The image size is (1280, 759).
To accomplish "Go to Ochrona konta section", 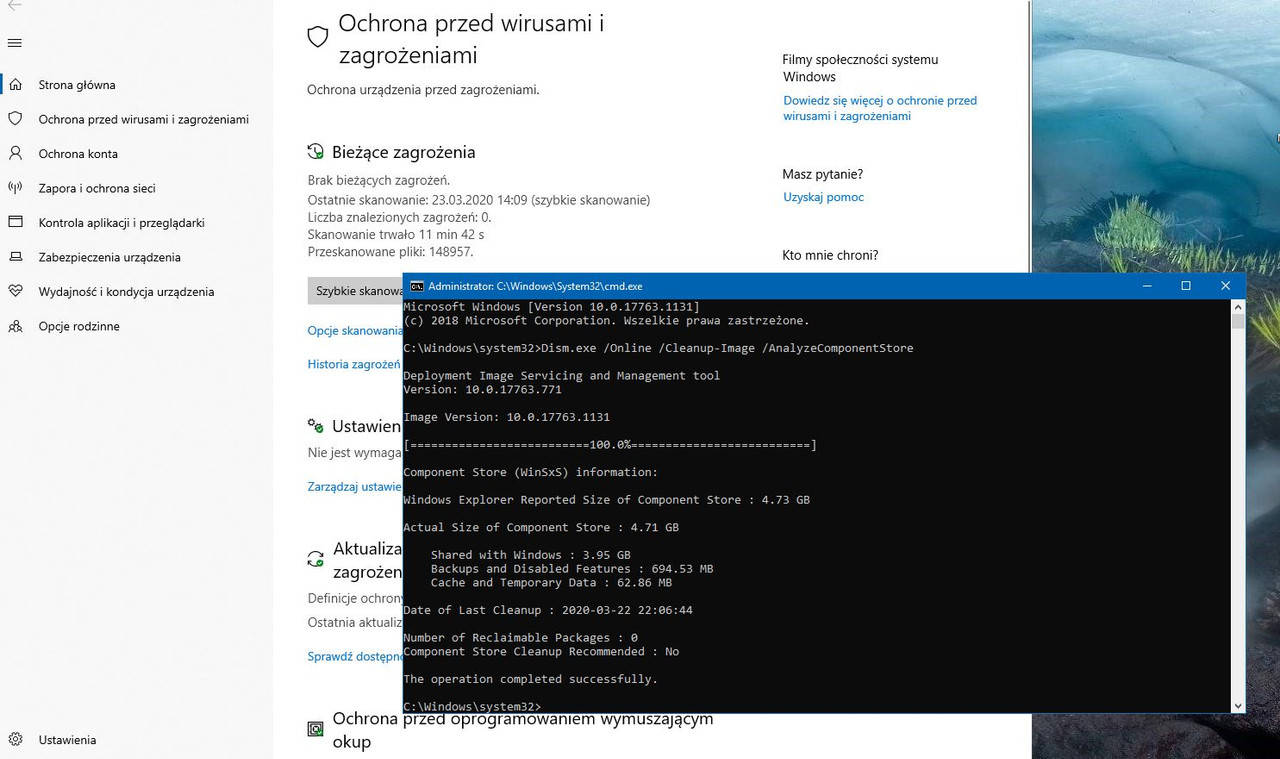I will [x=78, y=154].
